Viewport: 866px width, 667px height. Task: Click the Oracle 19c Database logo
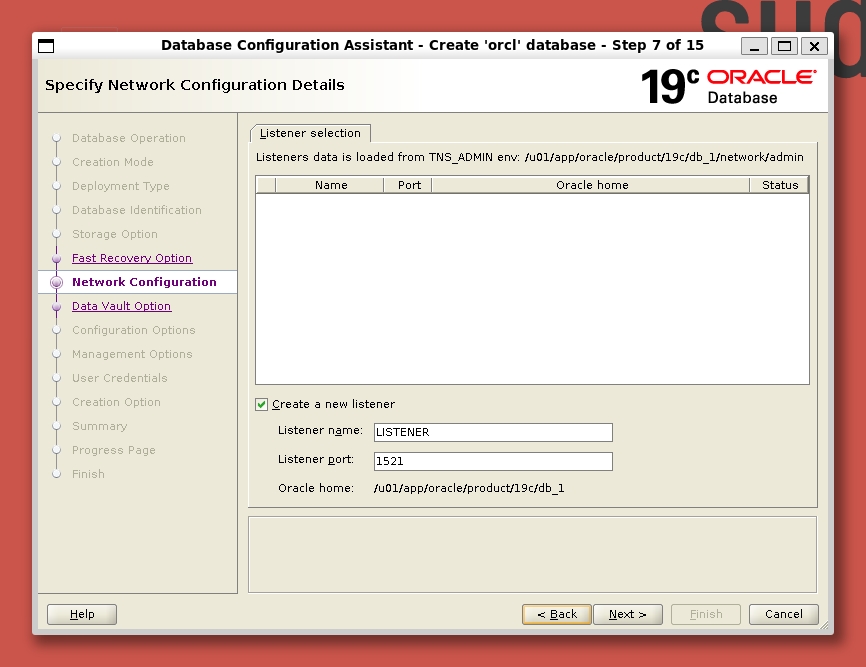(729, 86)
